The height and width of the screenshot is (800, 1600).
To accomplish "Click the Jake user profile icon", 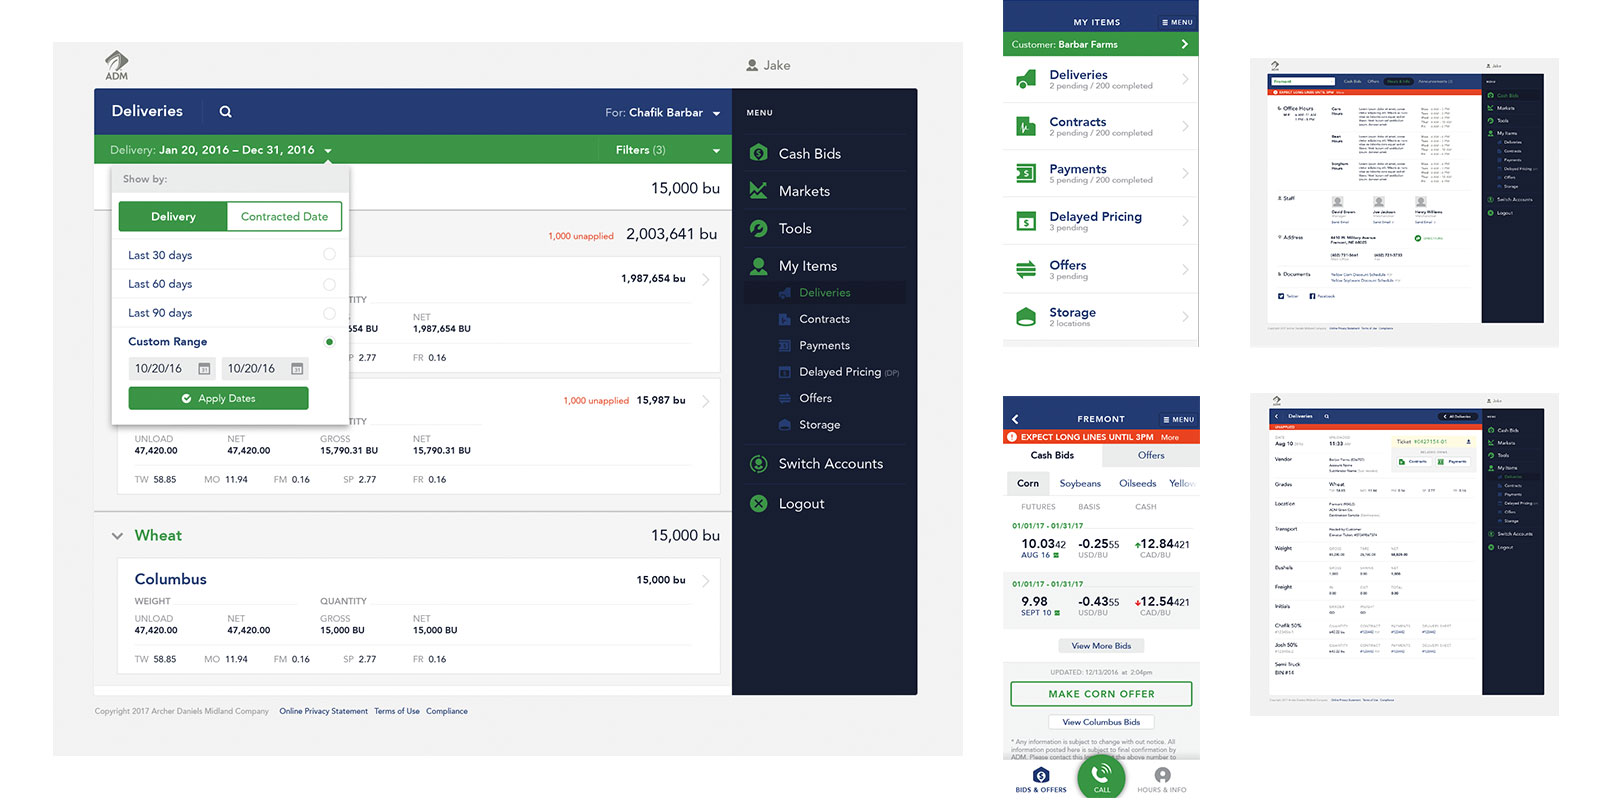I will click(x=752, y=65).
